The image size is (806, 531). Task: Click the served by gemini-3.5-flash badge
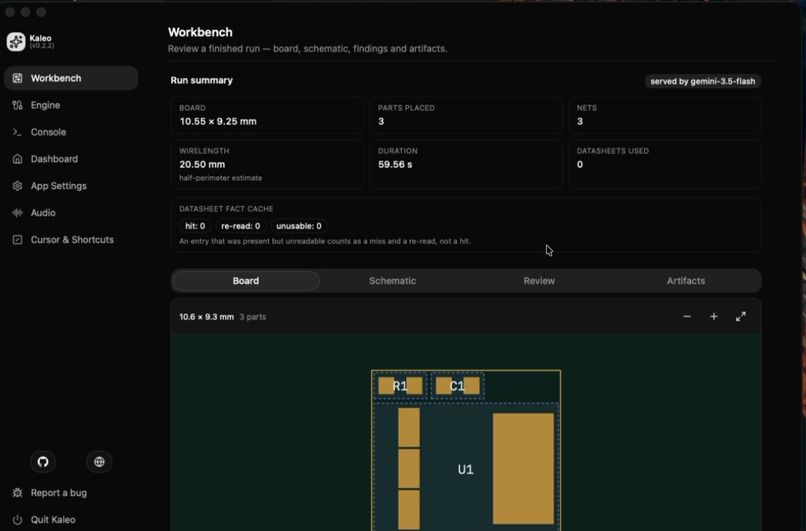(703, 81)
